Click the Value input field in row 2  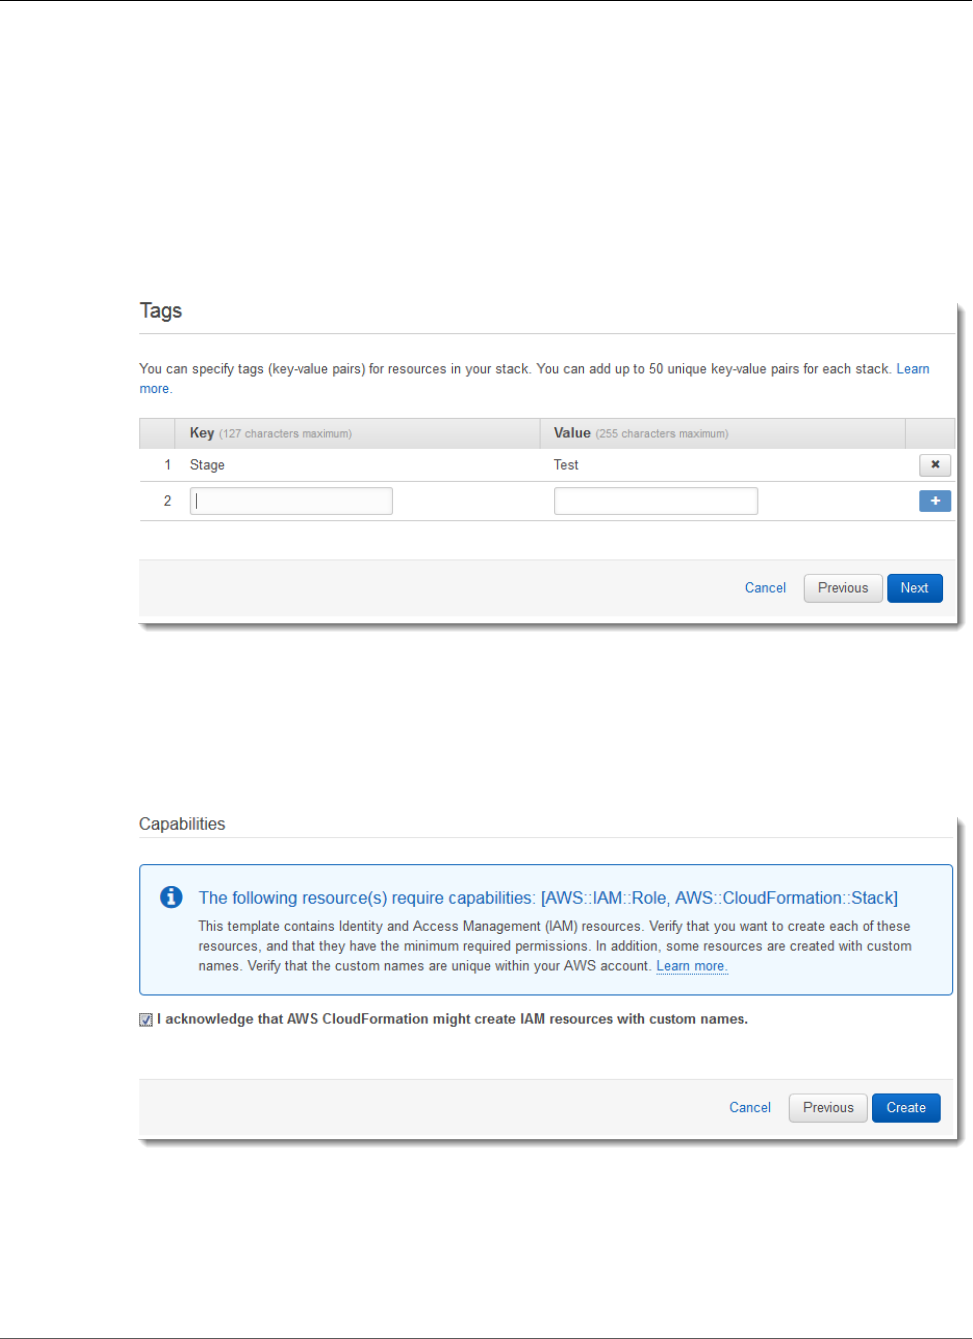click(x=655, y=501)
